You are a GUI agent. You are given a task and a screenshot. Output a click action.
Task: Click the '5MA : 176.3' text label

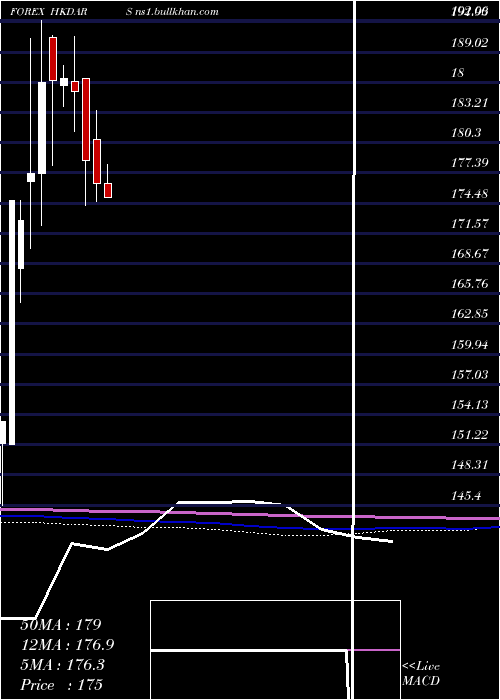62,665
